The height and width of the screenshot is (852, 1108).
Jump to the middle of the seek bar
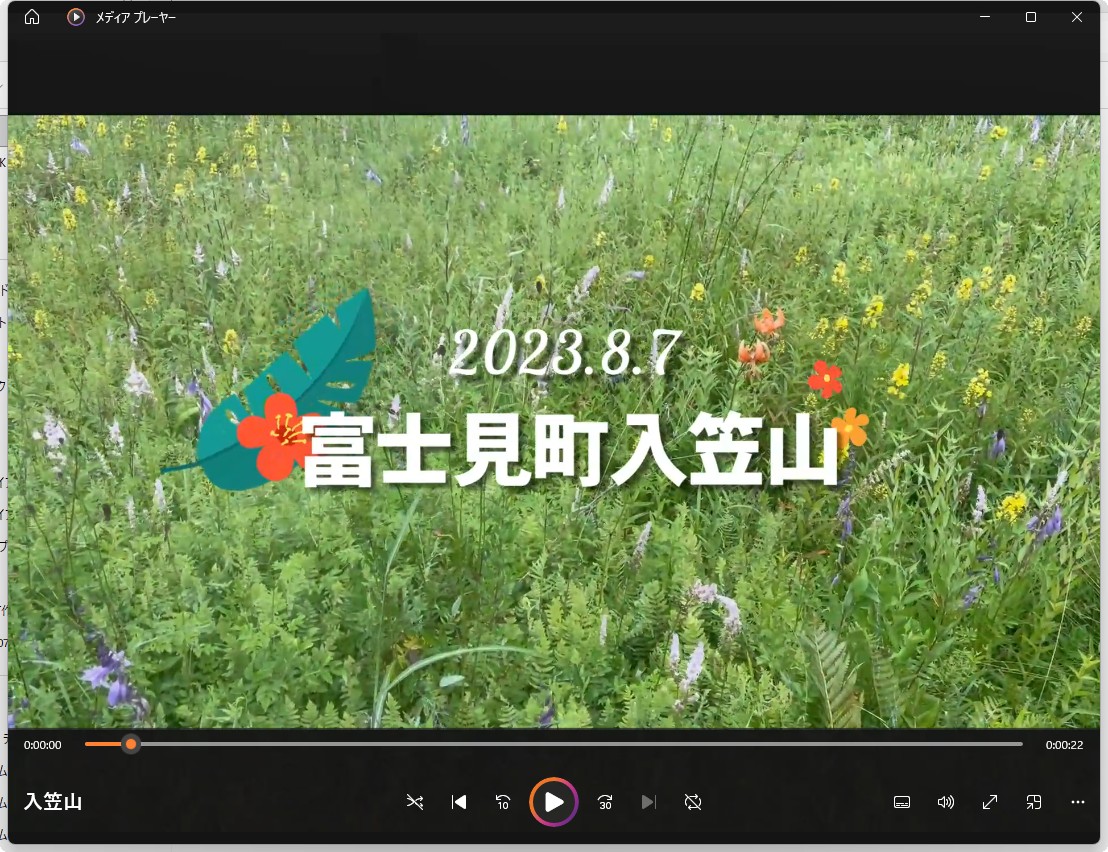pos(554,744)
